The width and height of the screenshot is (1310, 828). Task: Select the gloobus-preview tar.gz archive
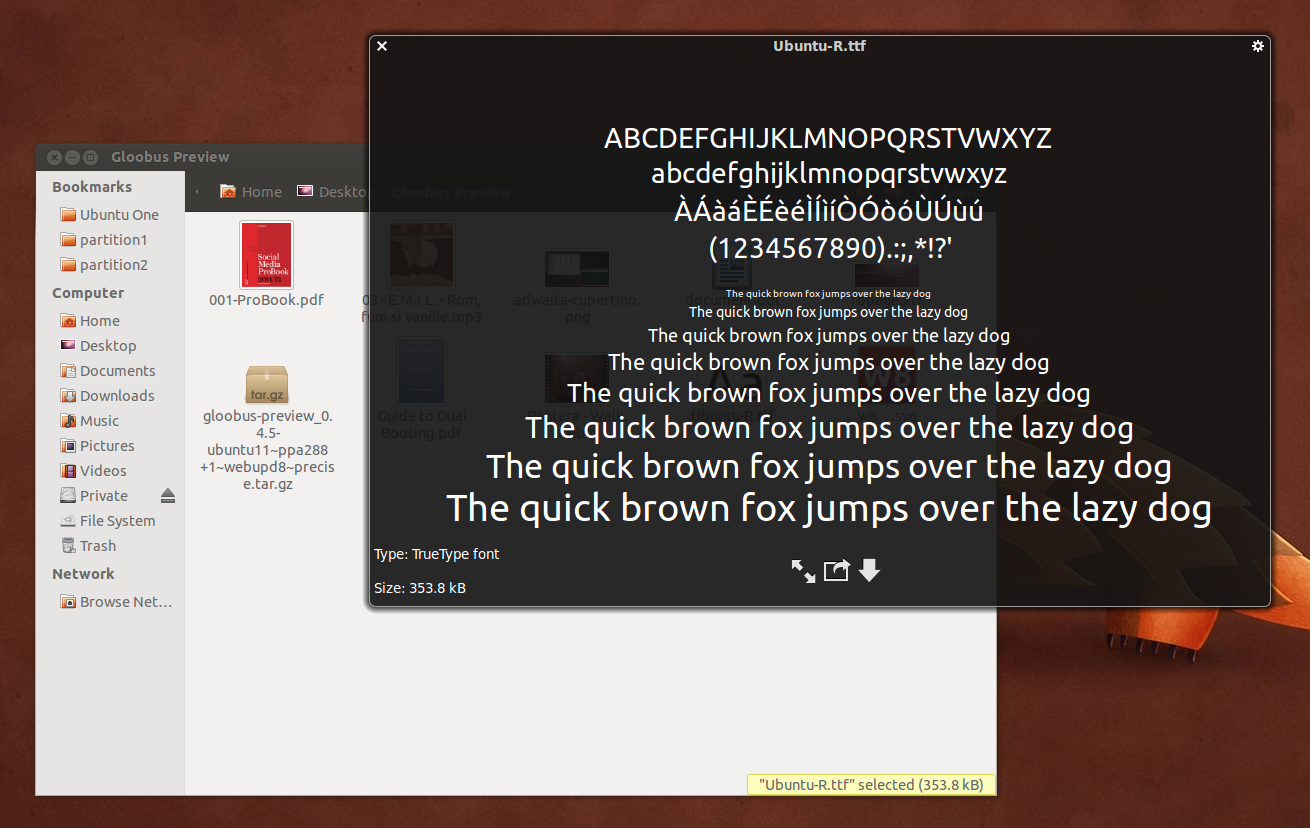pyautogui.click(x=266, y=385)
